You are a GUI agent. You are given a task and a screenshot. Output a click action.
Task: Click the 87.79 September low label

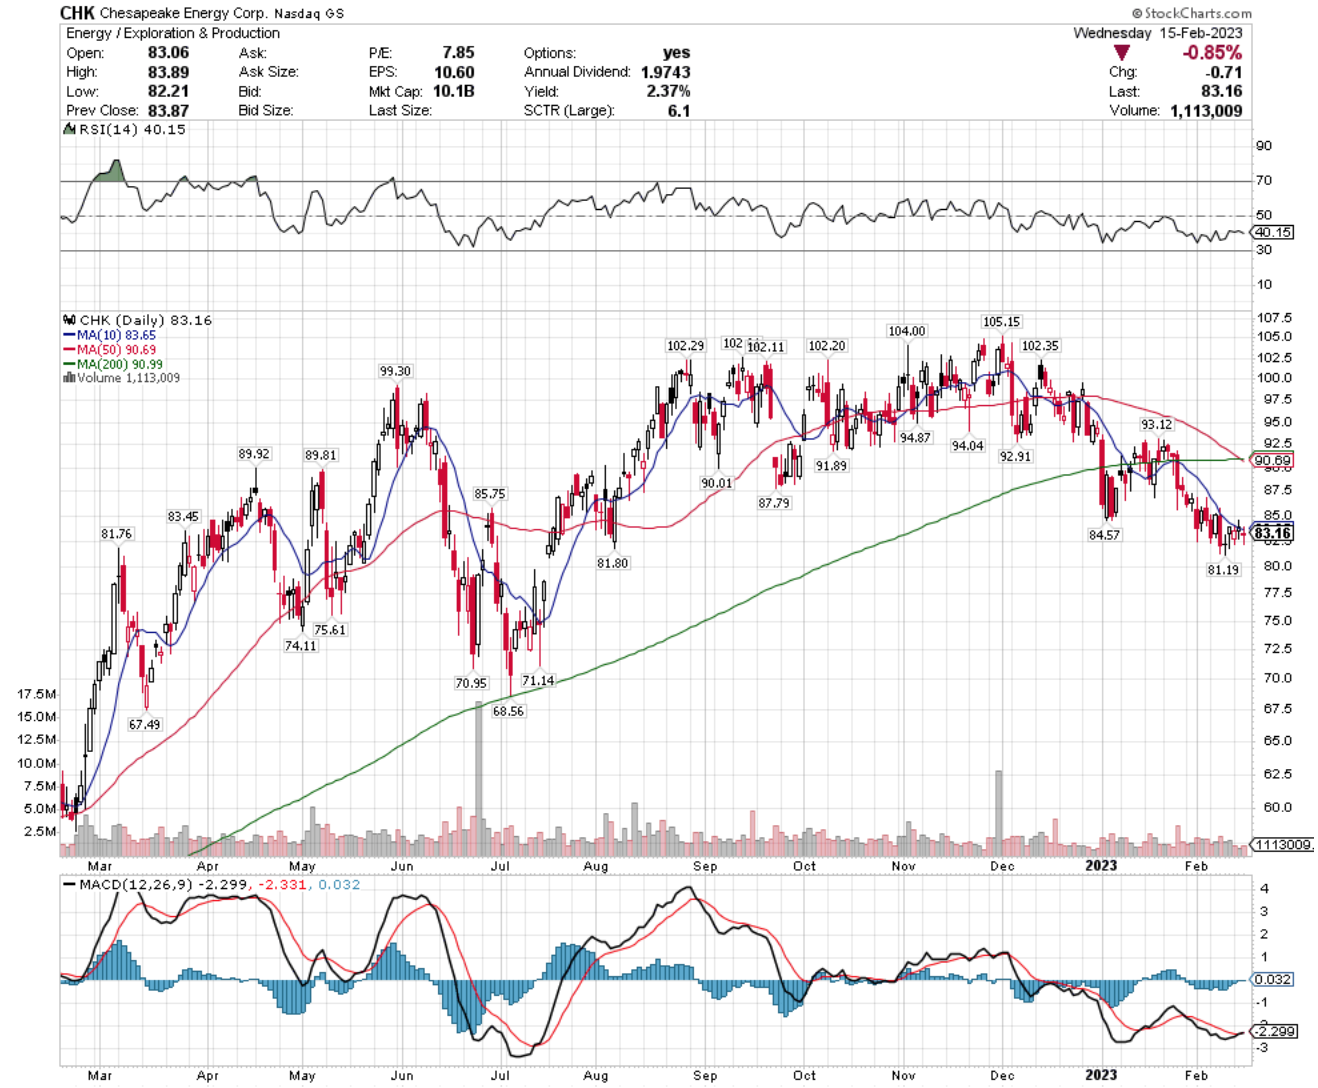(x=774, y=504)
